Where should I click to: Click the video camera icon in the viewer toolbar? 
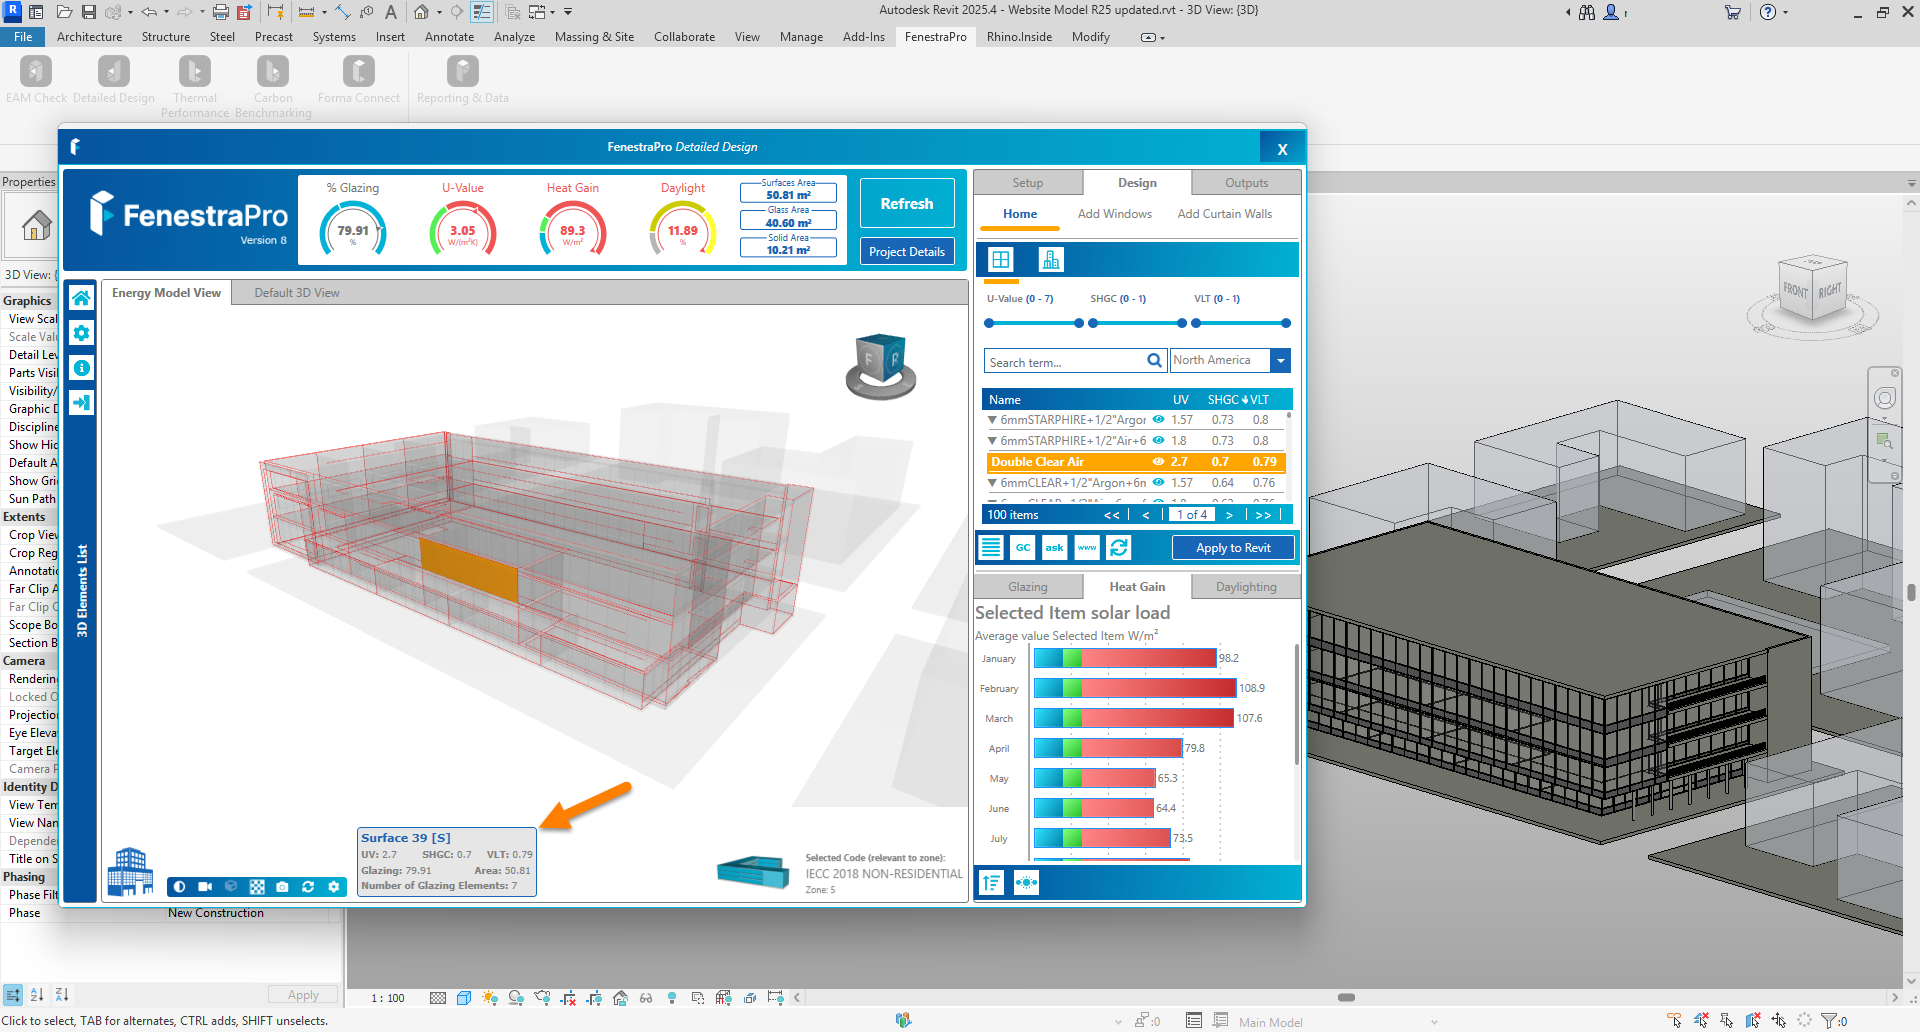(x=205, y=887)
